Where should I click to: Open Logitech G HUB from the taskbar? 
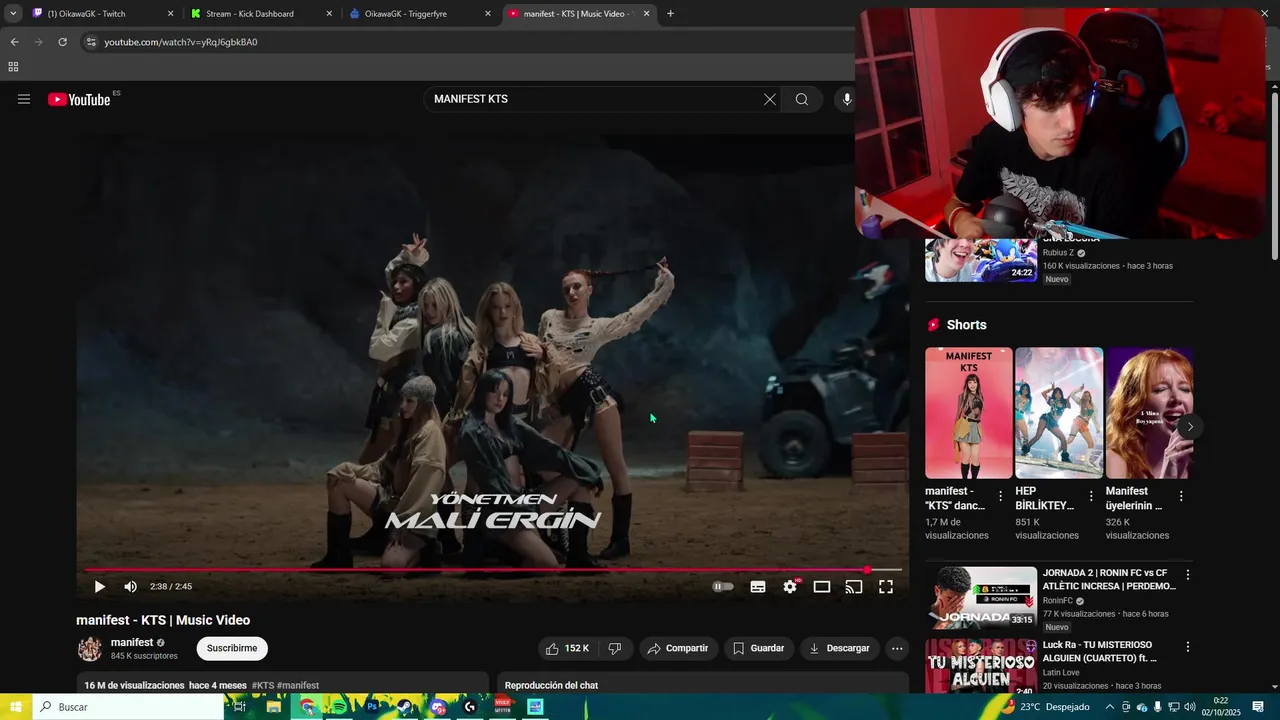coord(470,707)
